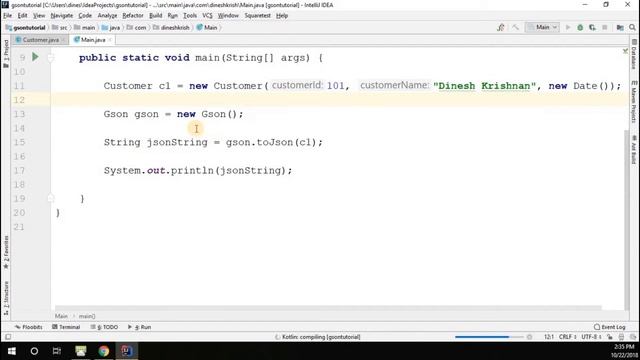Image resolution: width=640 pixels, height=360 pixels.
Task: Open the Maven Projects side panel
Action: (x=634, y=102)
